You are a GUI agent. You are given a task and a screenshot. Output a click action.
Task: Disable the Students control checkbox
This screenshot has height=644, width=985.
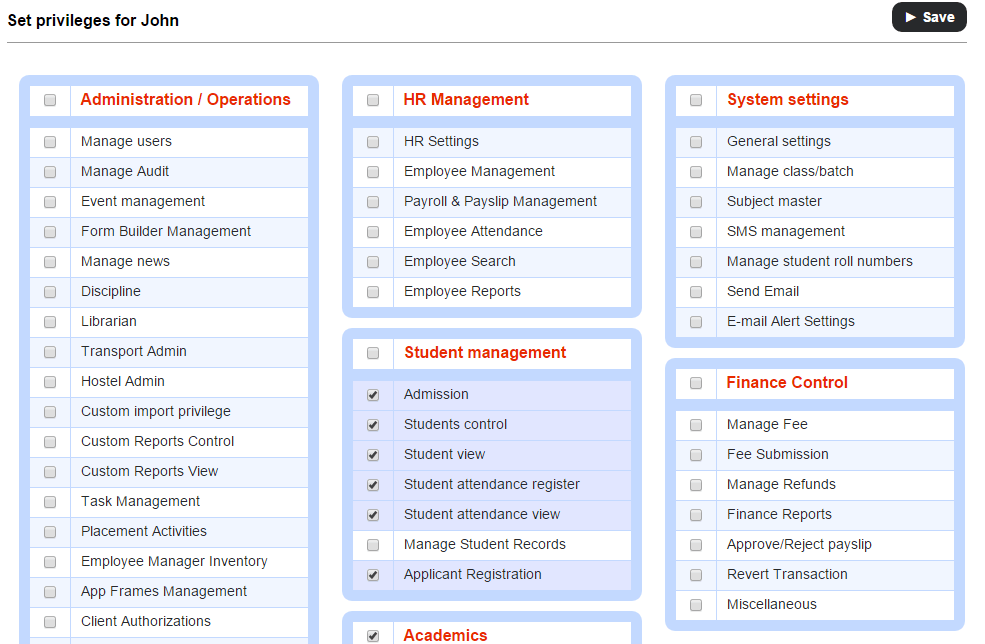point(373,425)
